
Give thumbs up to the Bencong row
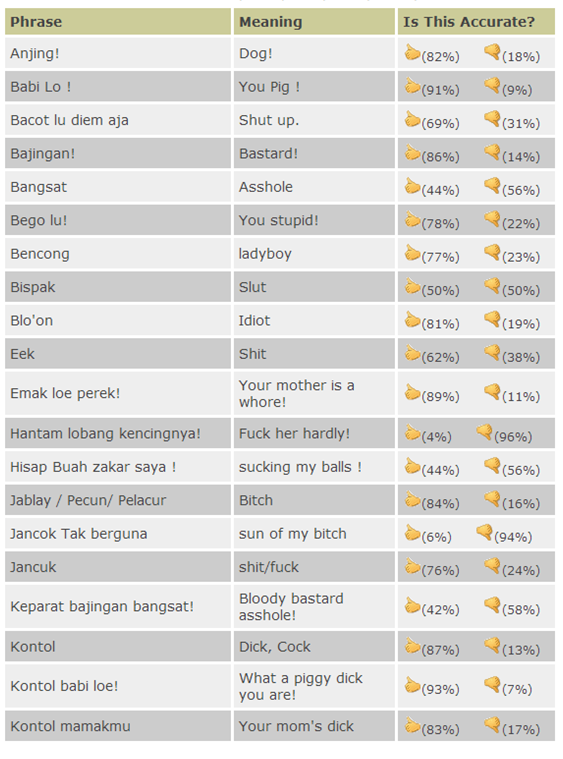pyautogui.click(x=412, y=252)
